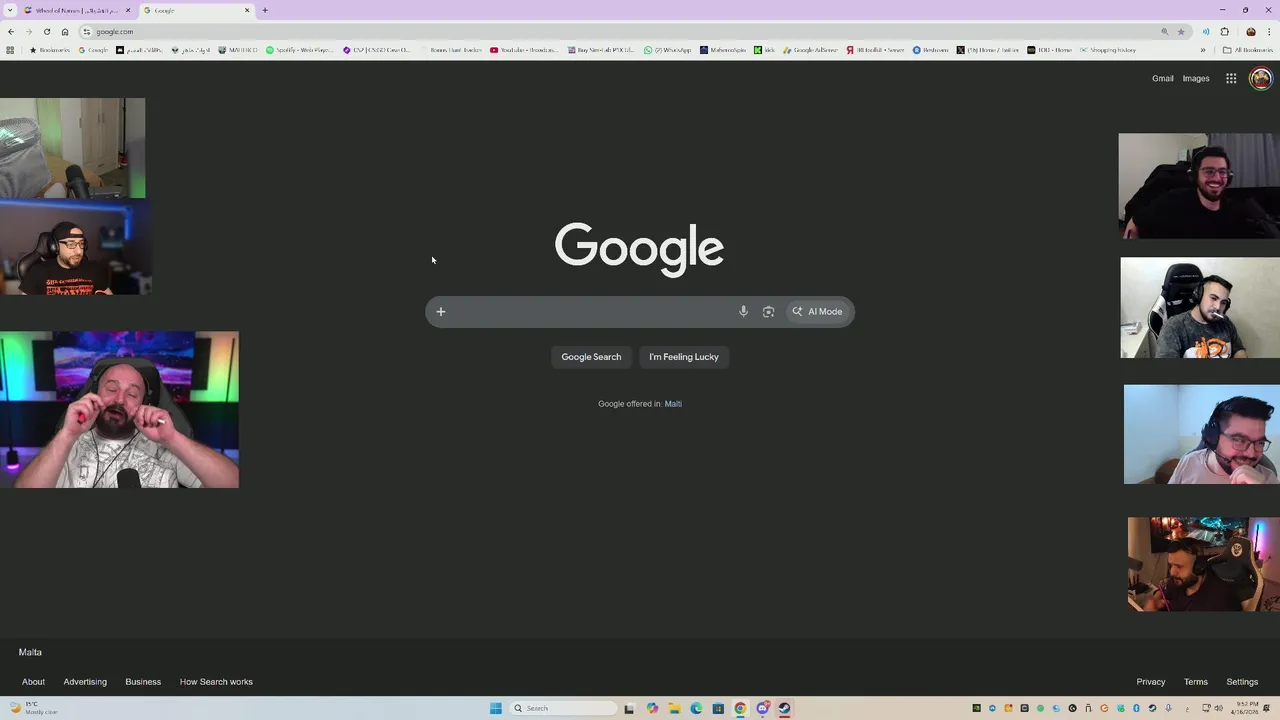
Task: Click the Chrome profile avatar in toolbar
Action: [1251, 31]
